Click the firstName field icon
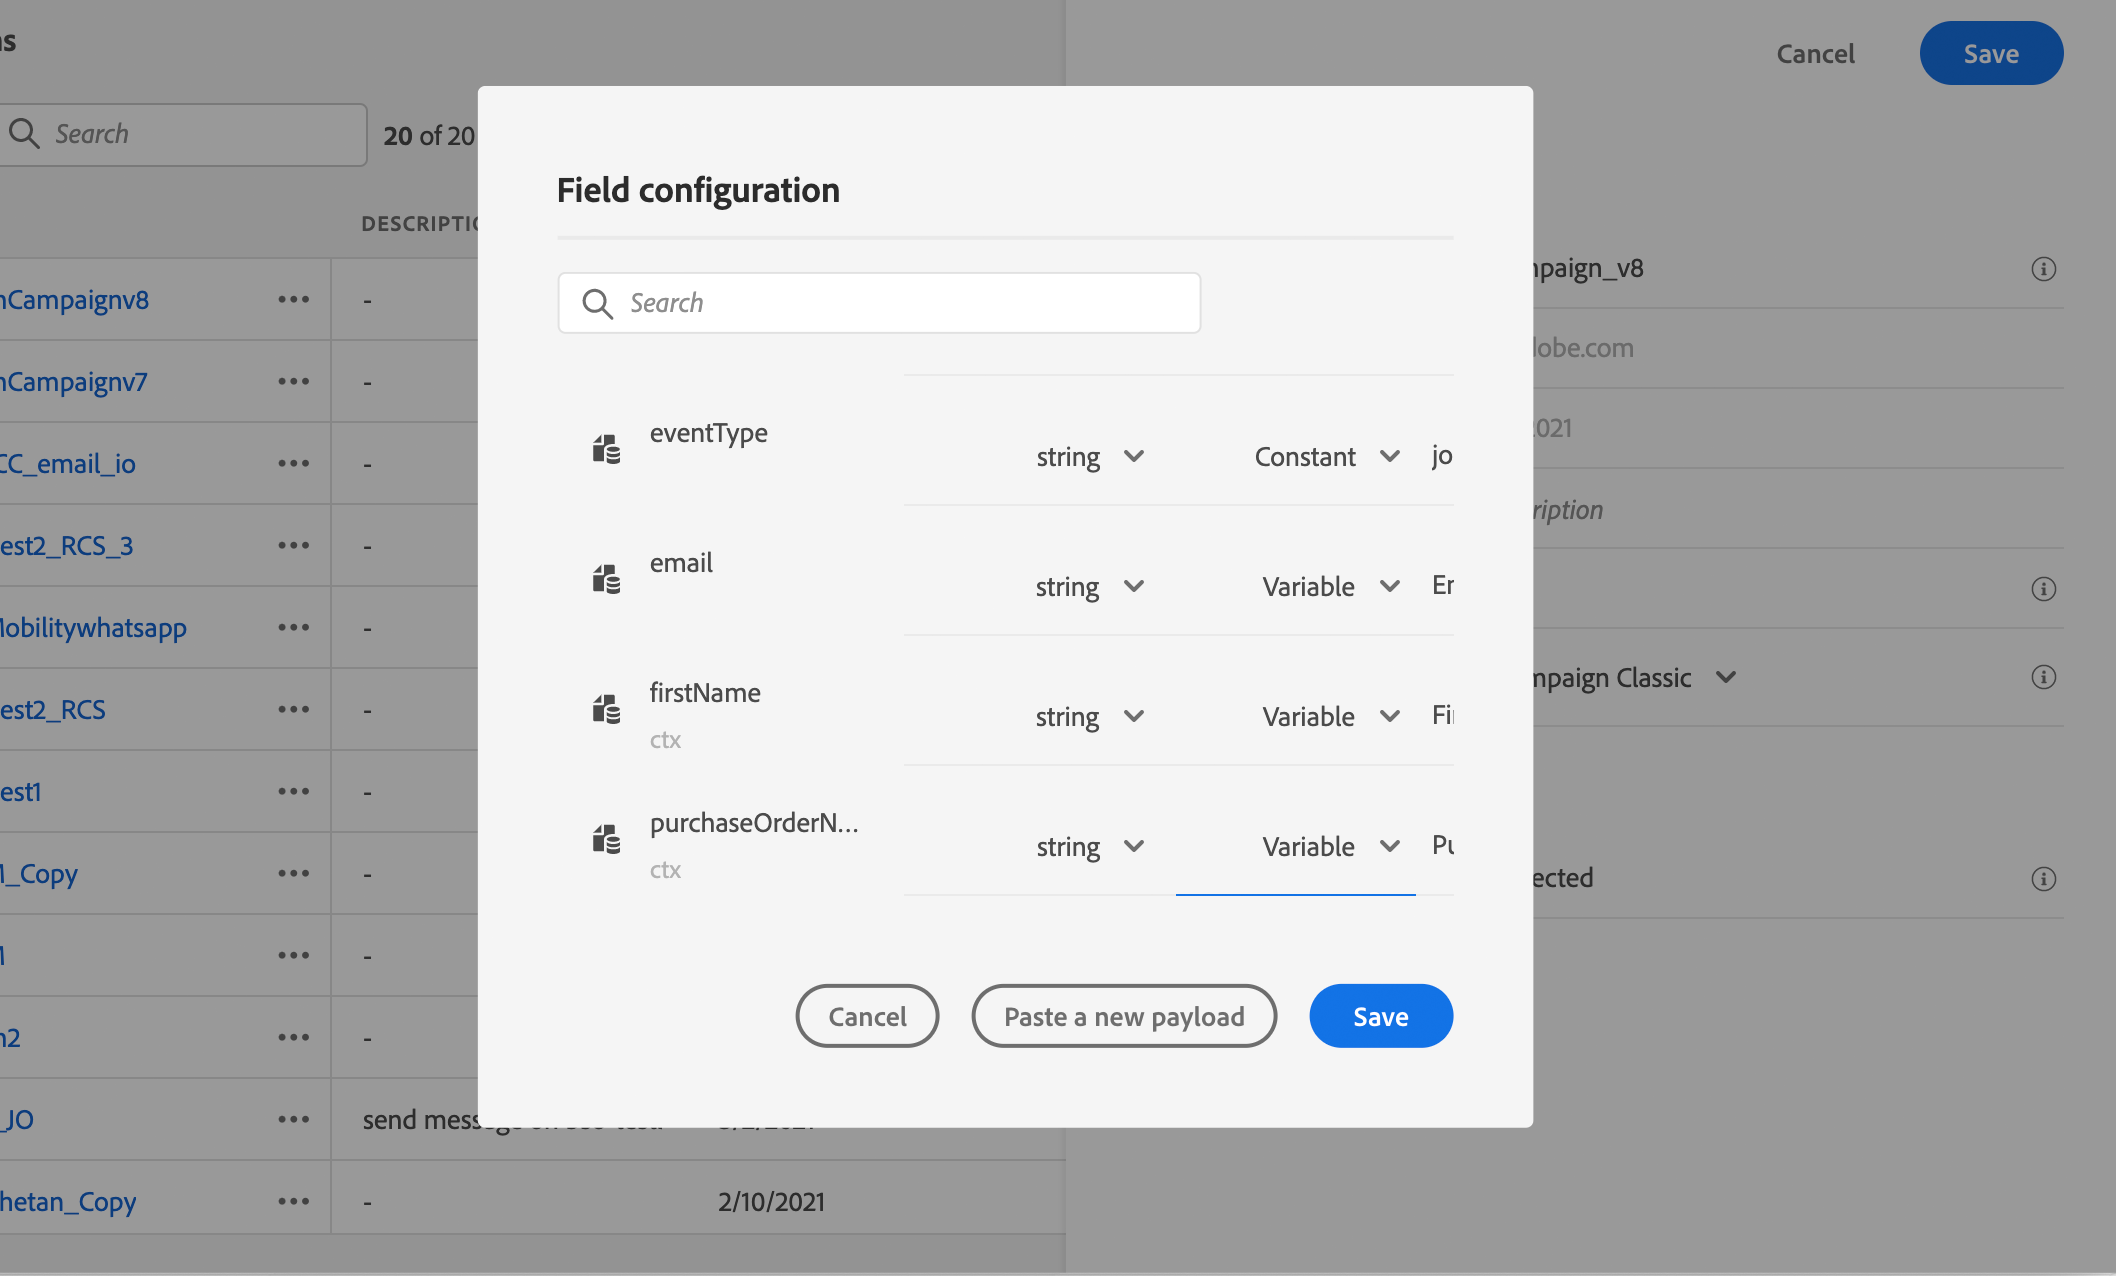 [606, 709]
